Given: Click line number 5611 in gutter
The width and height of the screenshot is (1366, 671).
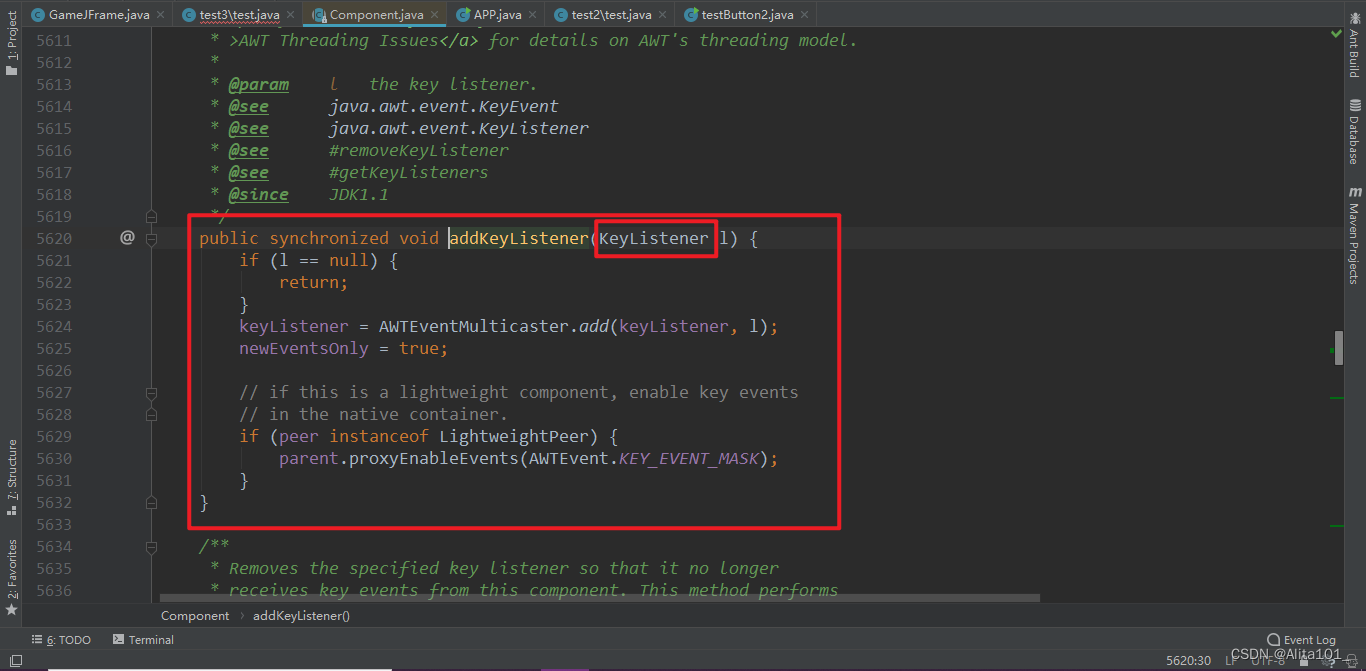Looking at the screenshot, I should coord(54,40).
